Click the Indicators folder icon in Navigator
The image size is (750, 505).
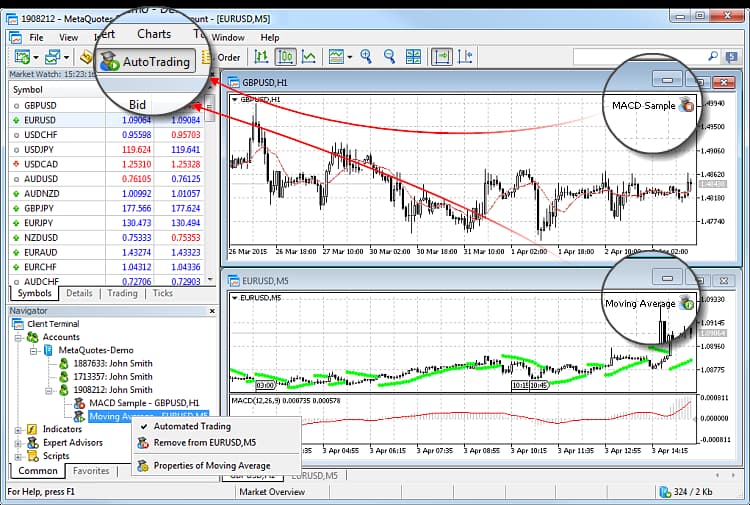(33, 429)
